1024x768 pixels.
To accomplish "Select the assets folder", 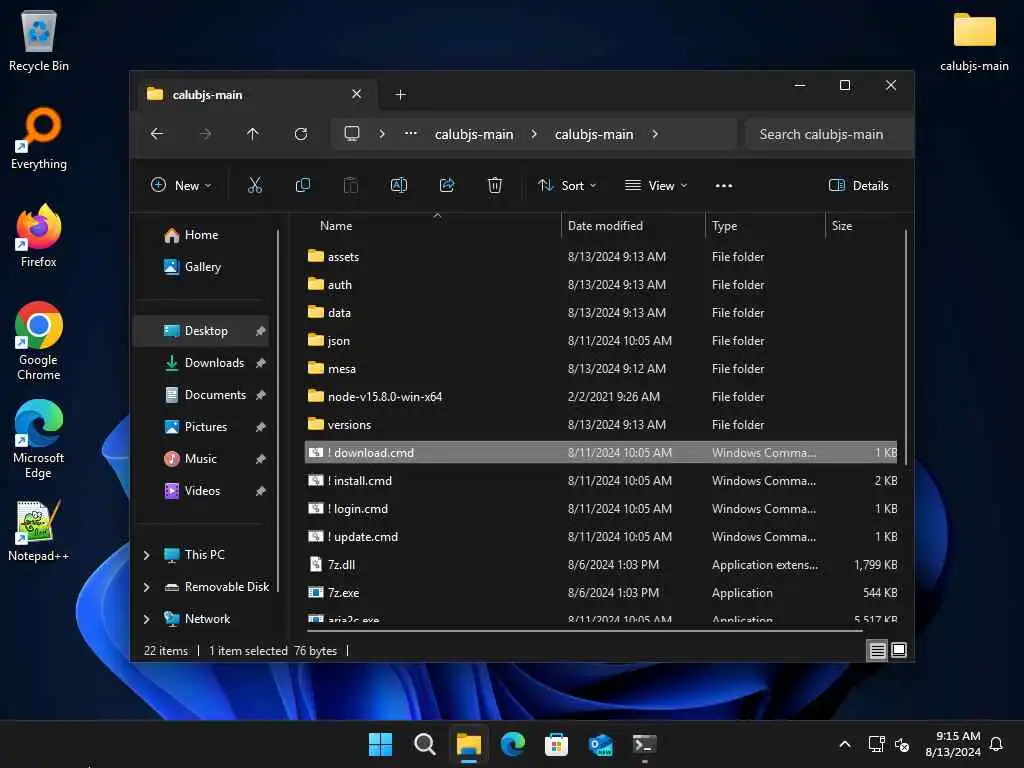I will tap(601, 257).
